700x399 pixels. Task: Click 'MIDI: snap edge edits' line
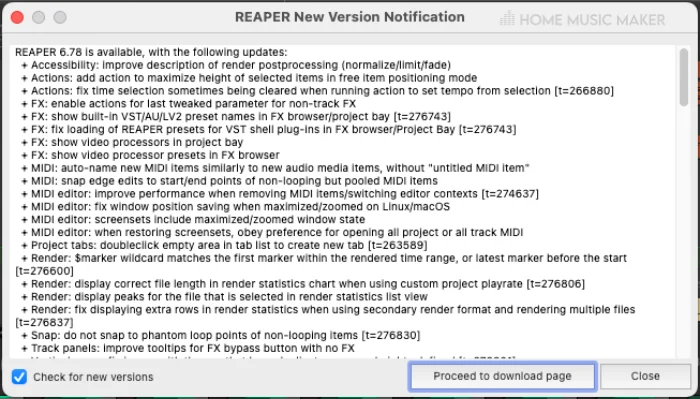229,181
